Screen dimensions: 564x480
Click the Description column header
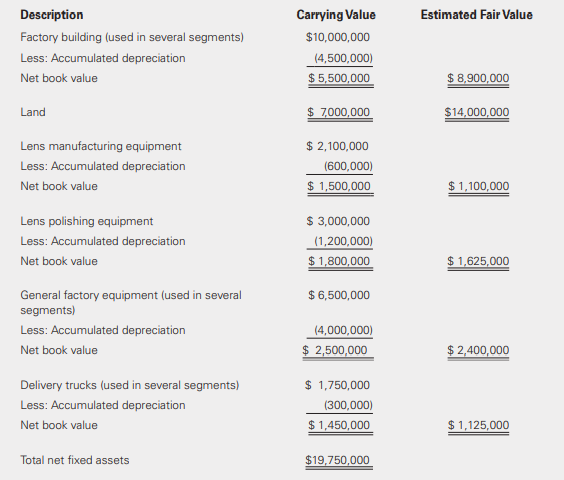52,15
